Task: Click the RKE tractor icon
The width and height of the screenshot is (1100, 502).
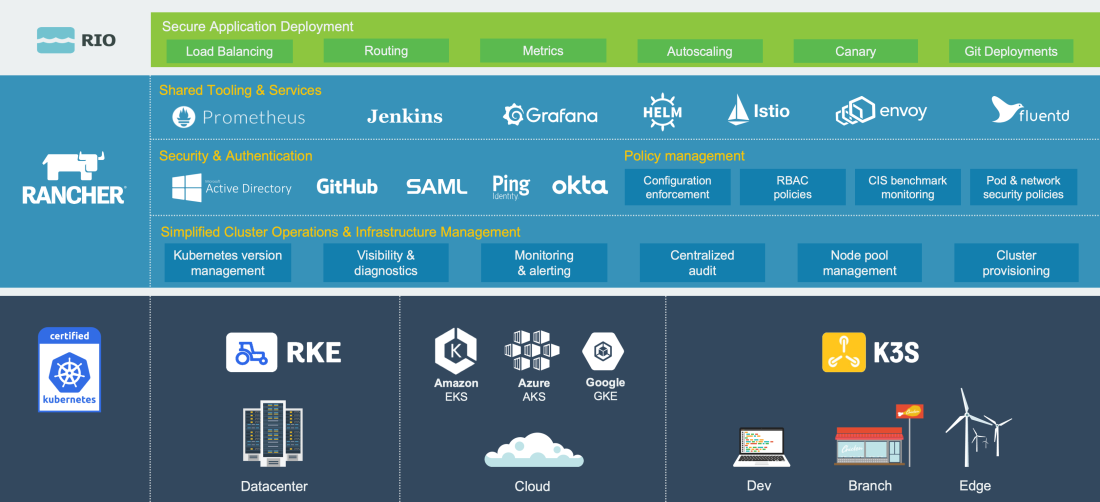Action: (252, 352)
